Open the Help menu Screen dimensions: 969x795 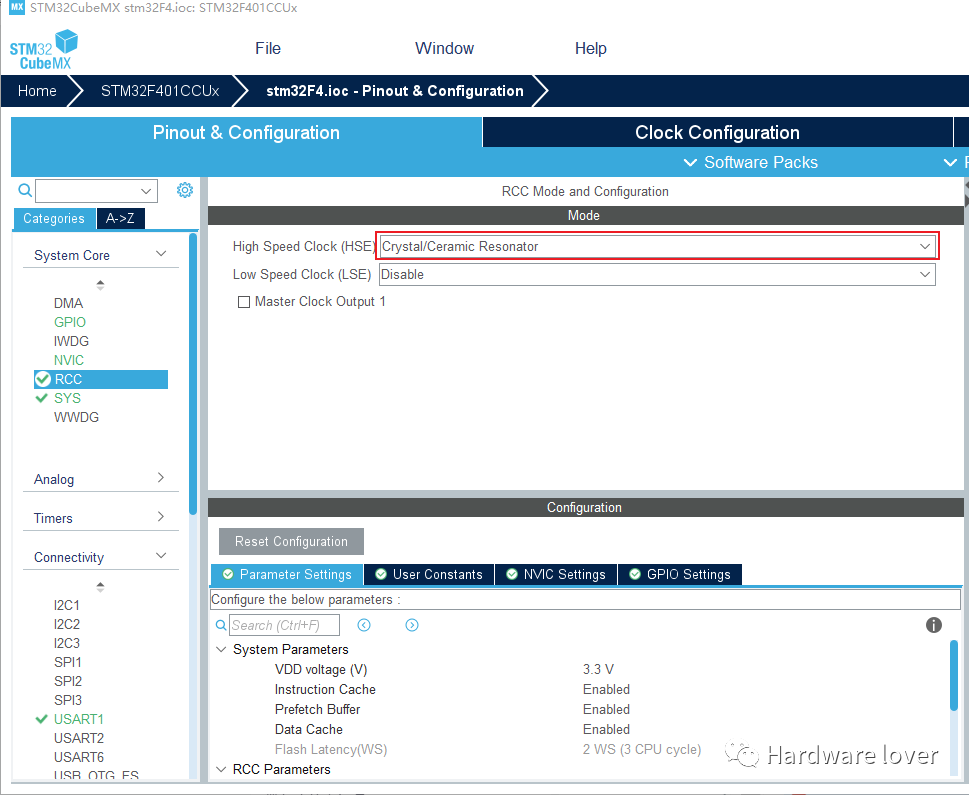591,48
